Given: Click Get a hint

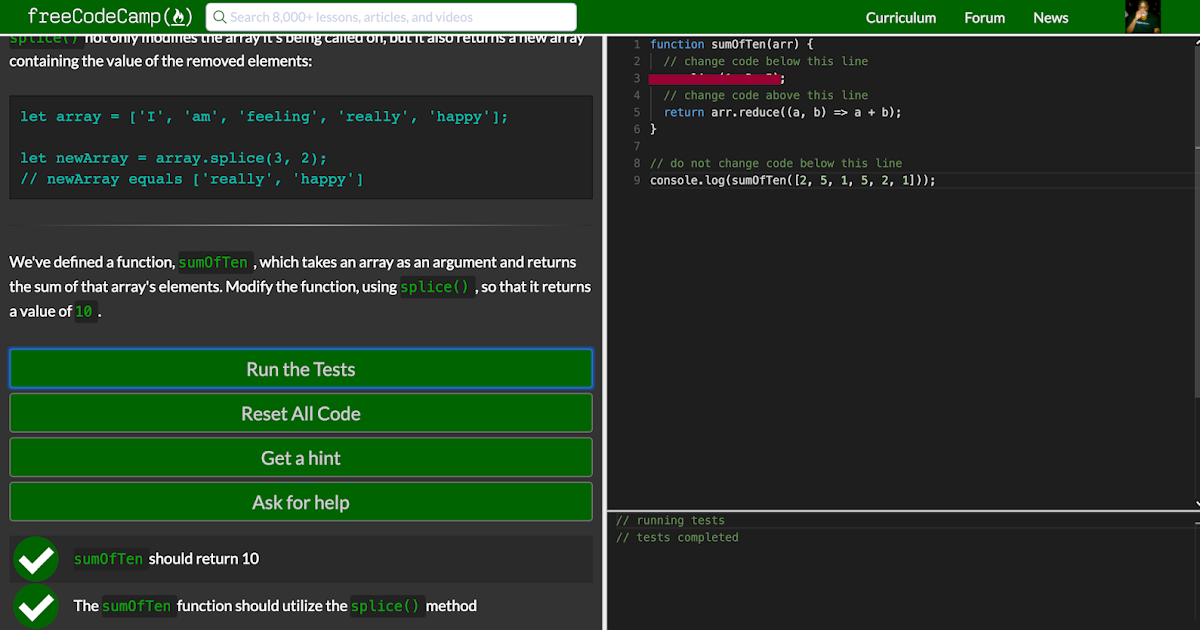Looking at the screenshot, I should (300, 457).
